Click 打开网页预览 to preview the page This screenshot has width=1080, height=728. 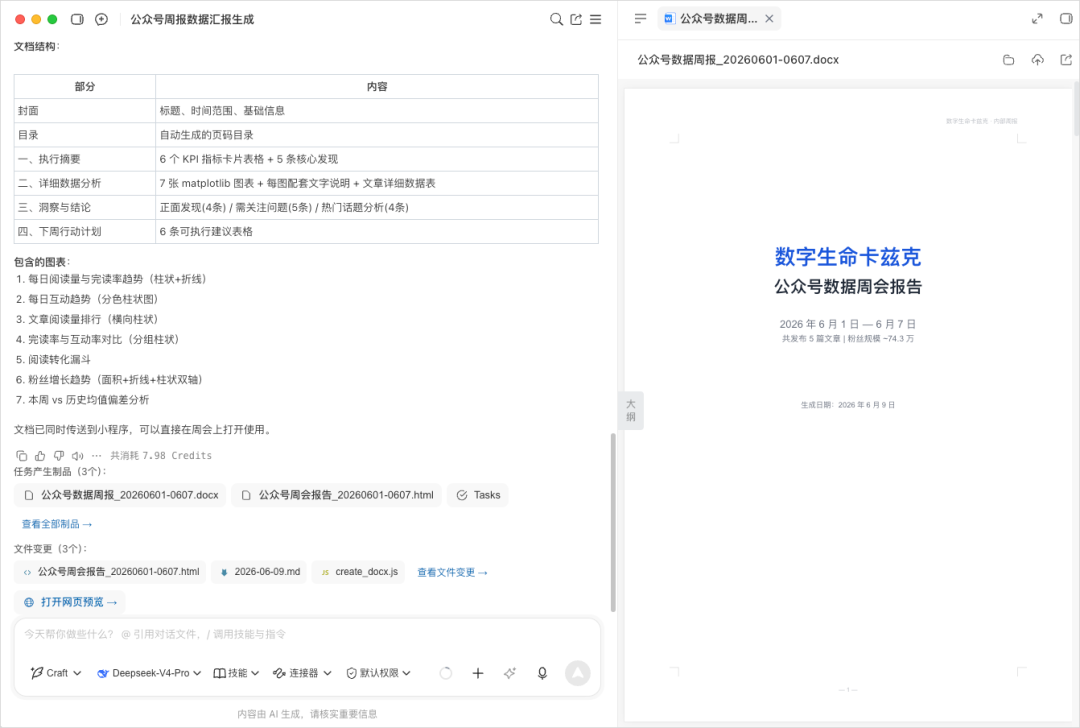(70, 602)
